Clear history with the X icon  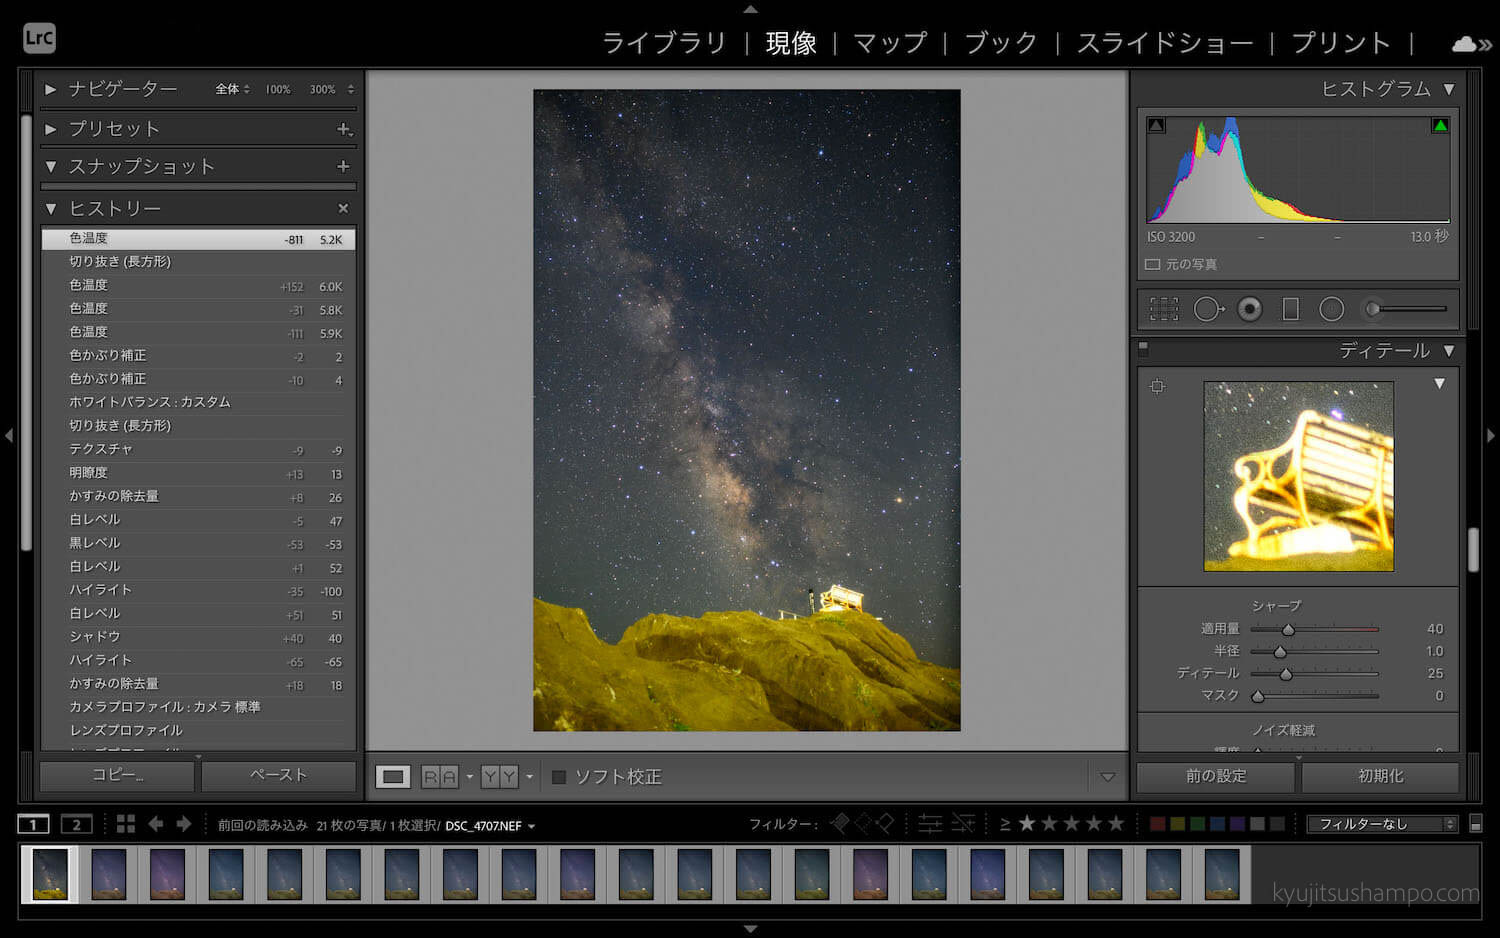point(343,208)
